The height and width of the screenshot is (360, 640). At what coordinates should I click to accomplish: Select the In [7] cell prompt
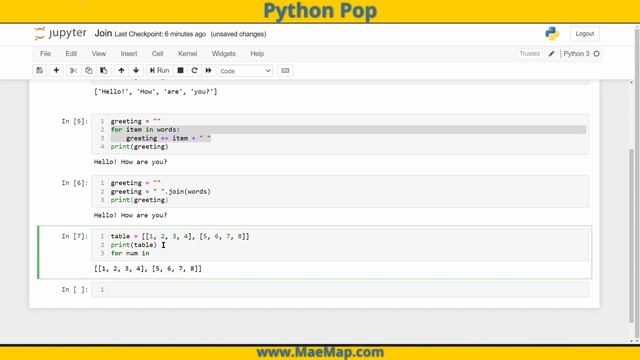point(75,236)
